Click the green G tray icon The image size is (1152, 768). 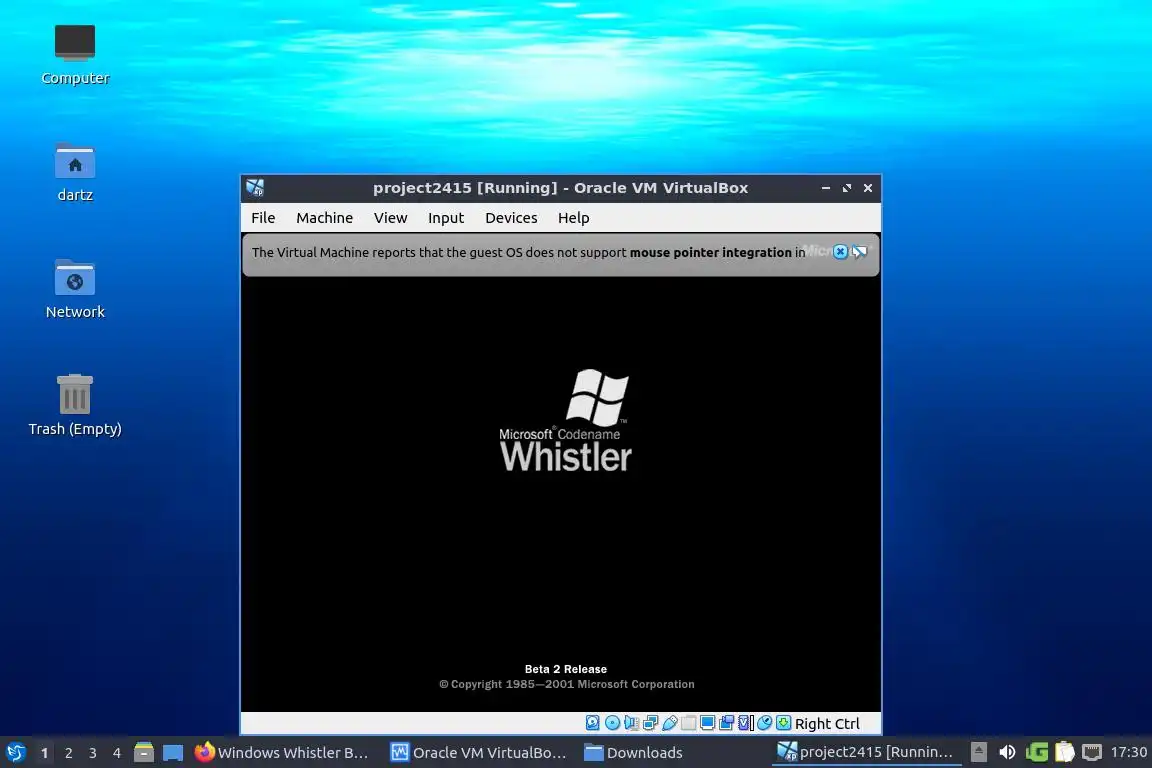click(x=1037, y=752)
